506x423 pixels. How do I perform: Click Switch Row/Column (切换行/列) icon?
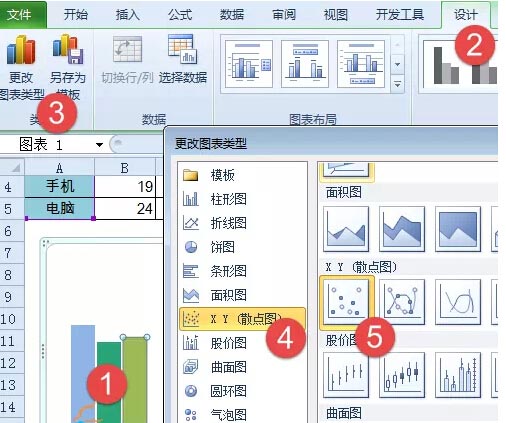[x=127, y=60]
